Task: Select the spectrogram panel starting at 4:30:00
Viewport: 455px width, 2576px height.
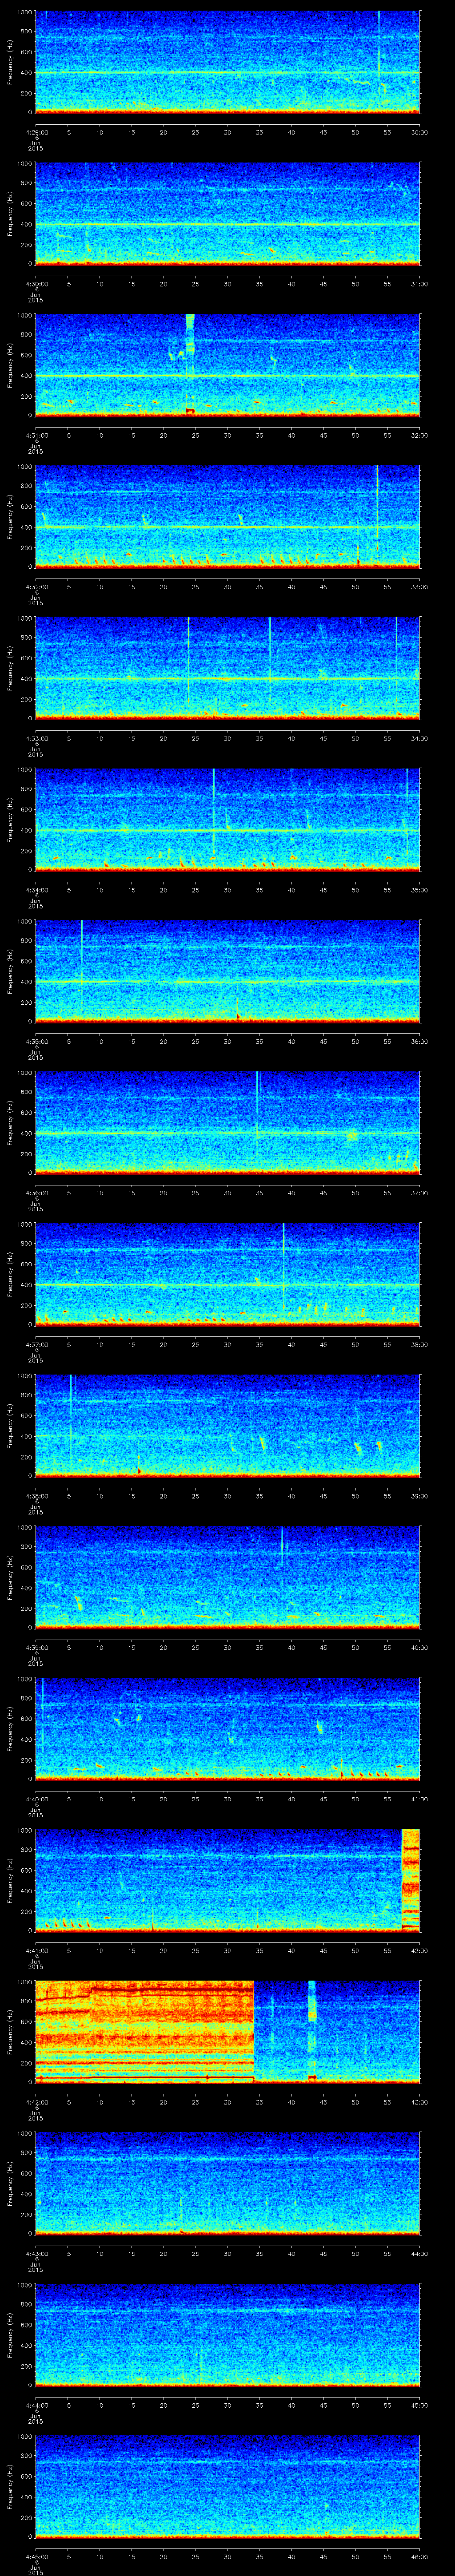Action: tap(228, 213)
